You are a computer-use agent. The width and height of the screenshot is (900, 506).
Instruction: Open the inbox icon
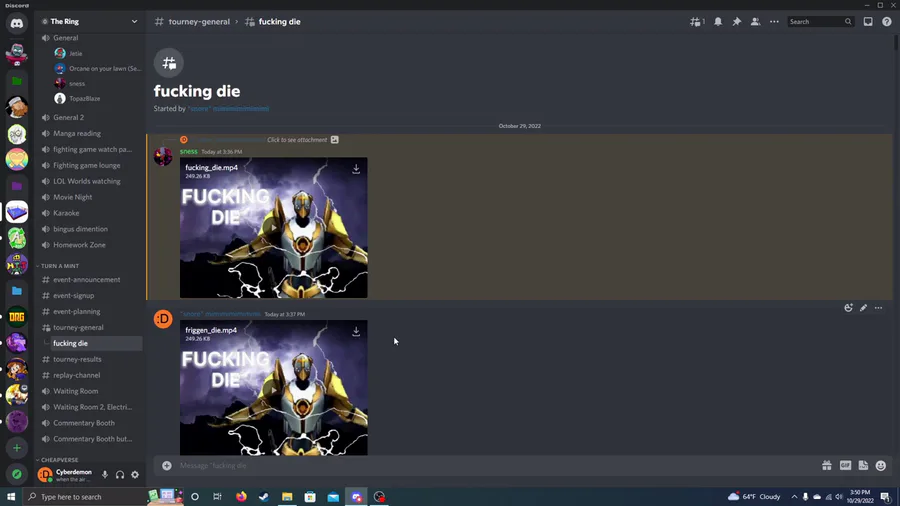(x=868, y=22)
